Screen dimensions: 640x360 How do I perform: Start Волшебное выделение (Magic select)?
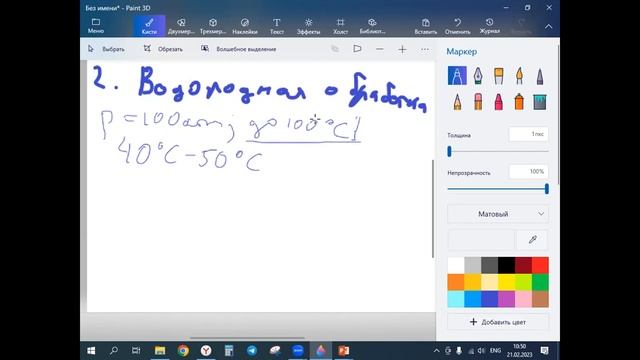click(x=239, y=49)
